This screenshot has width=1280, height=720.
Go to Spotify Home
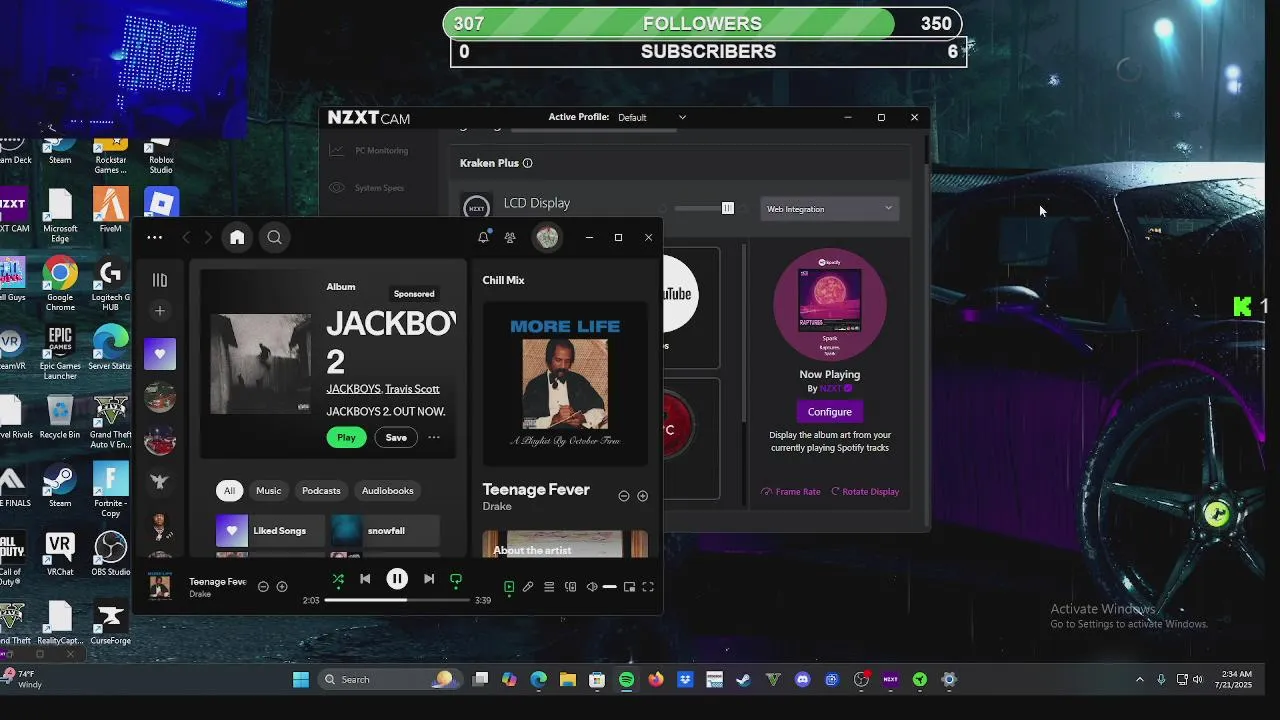point(237,237)
